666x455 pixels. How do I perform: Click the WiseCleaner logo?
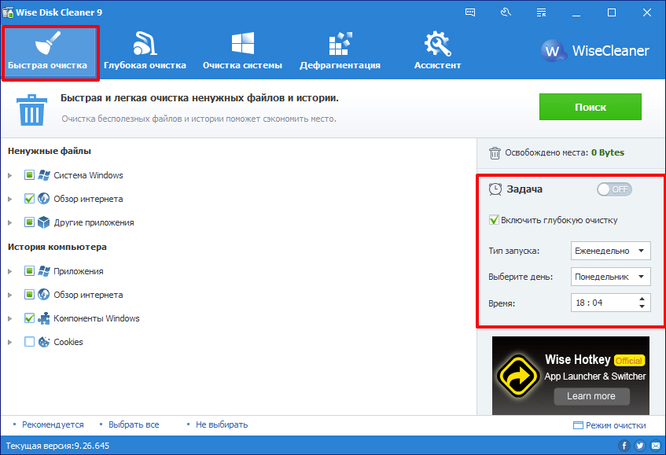(x=595, y=51)
